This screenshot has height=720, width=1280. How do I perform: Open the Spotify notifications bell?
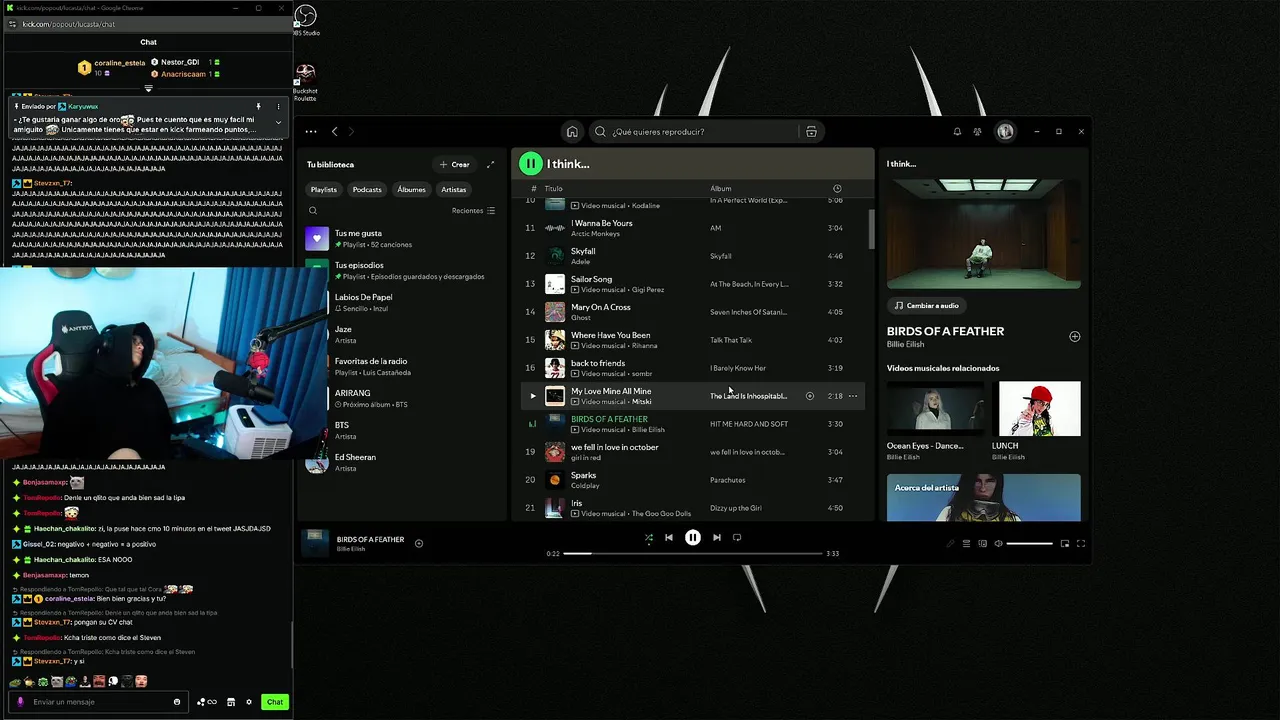(x=957, y=131)
